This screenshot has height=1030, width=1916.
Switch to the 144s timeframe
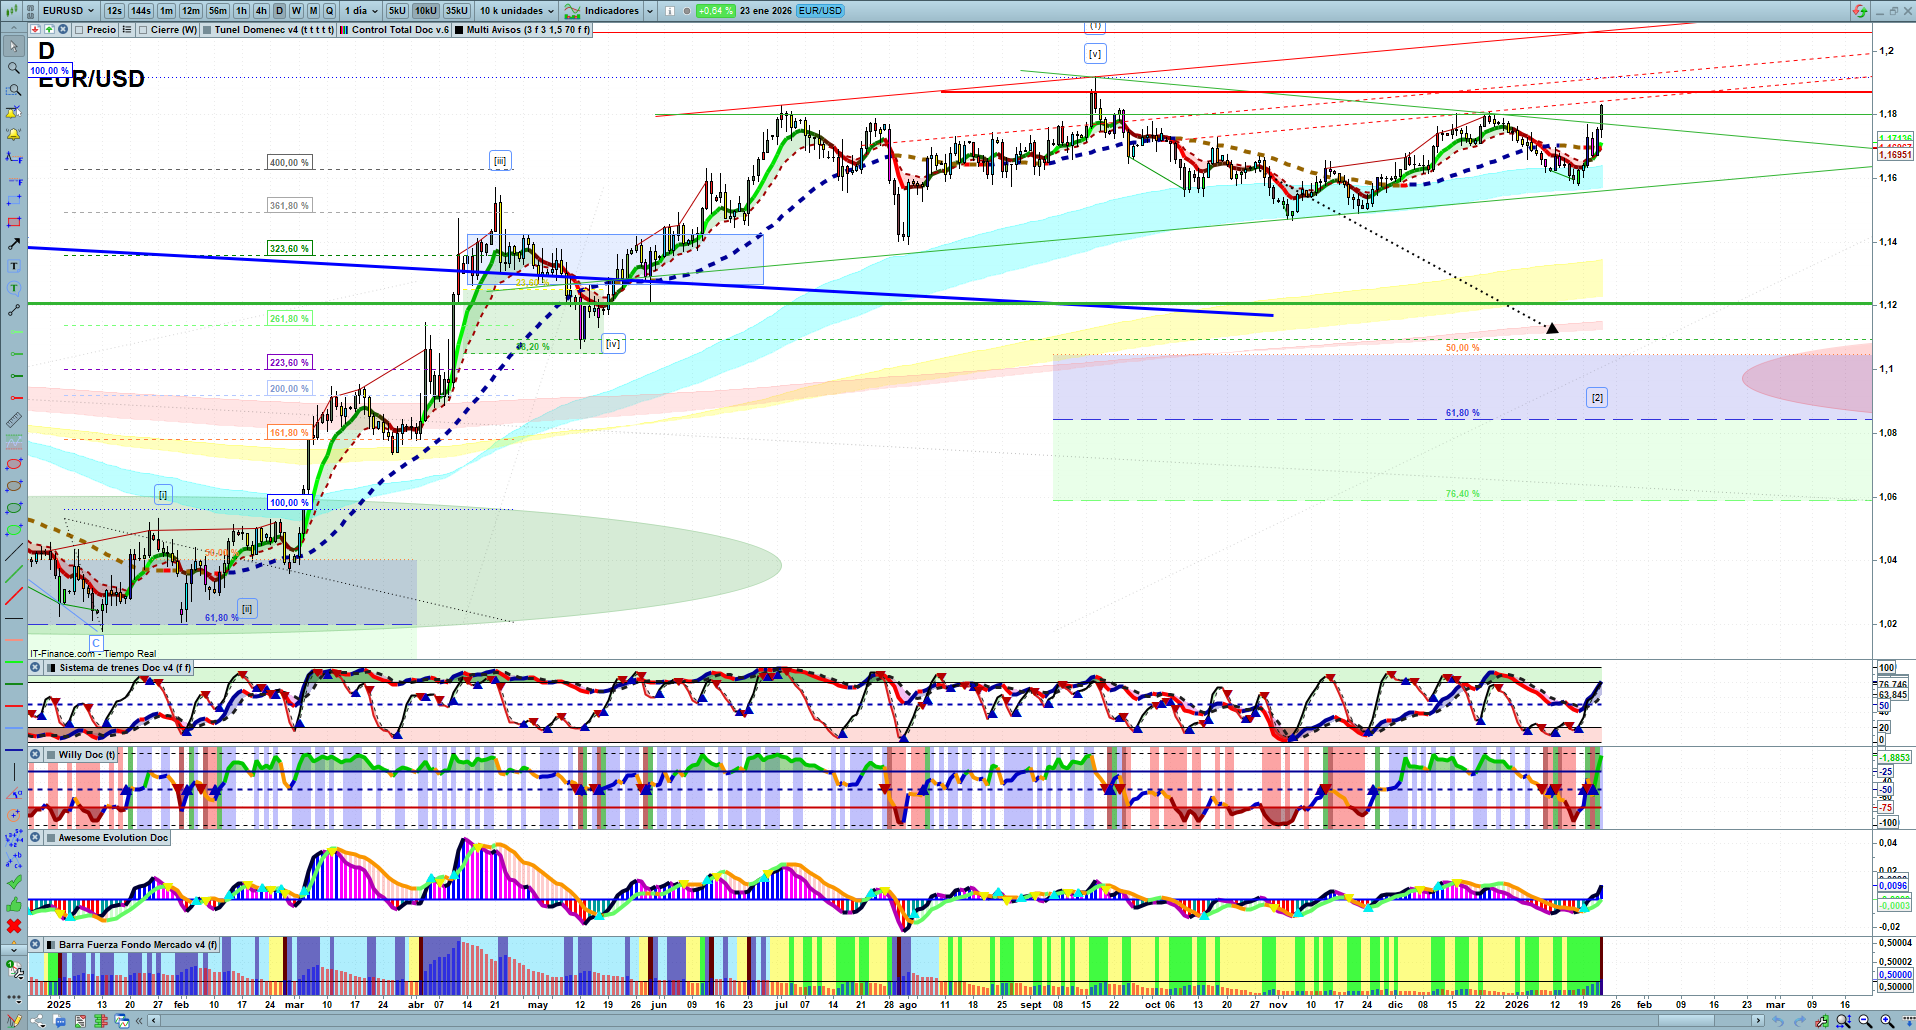141,11
